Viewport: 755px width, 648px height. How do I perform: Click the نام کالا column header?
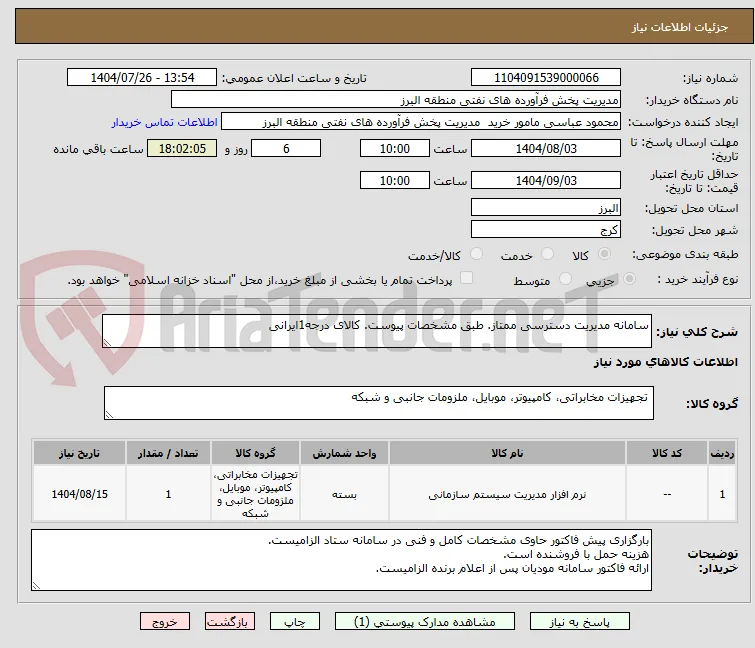(507, 453)
